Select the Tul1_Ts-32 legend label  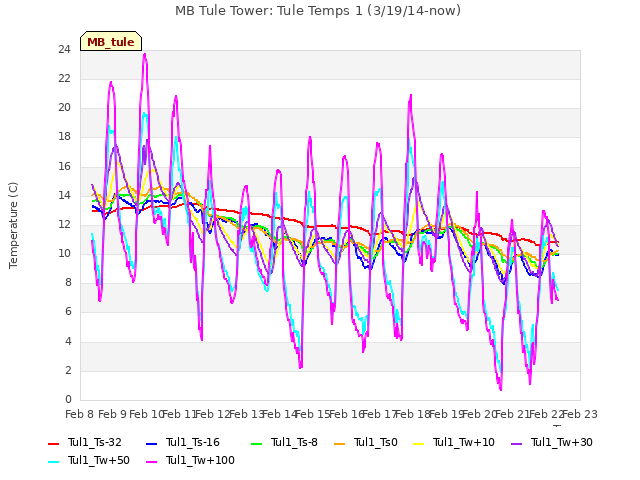click(x=95, y=442)
